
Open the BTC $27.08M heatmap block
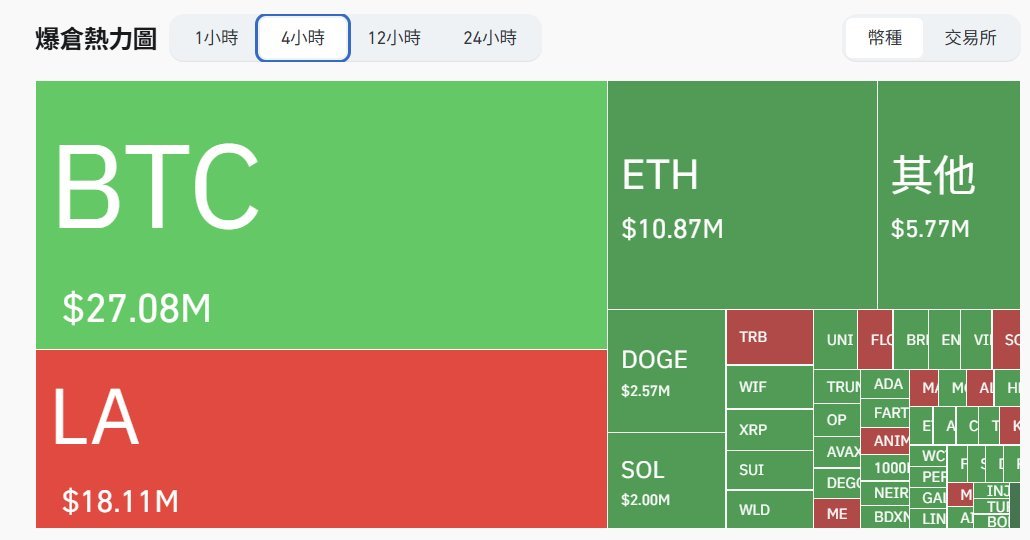coord(321,215)
